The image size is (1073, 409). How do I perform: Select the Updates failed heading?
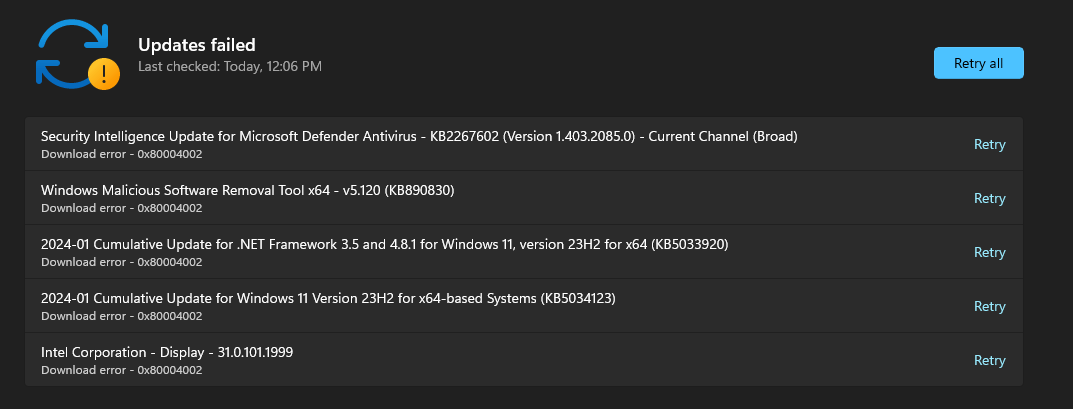(196, 44)
